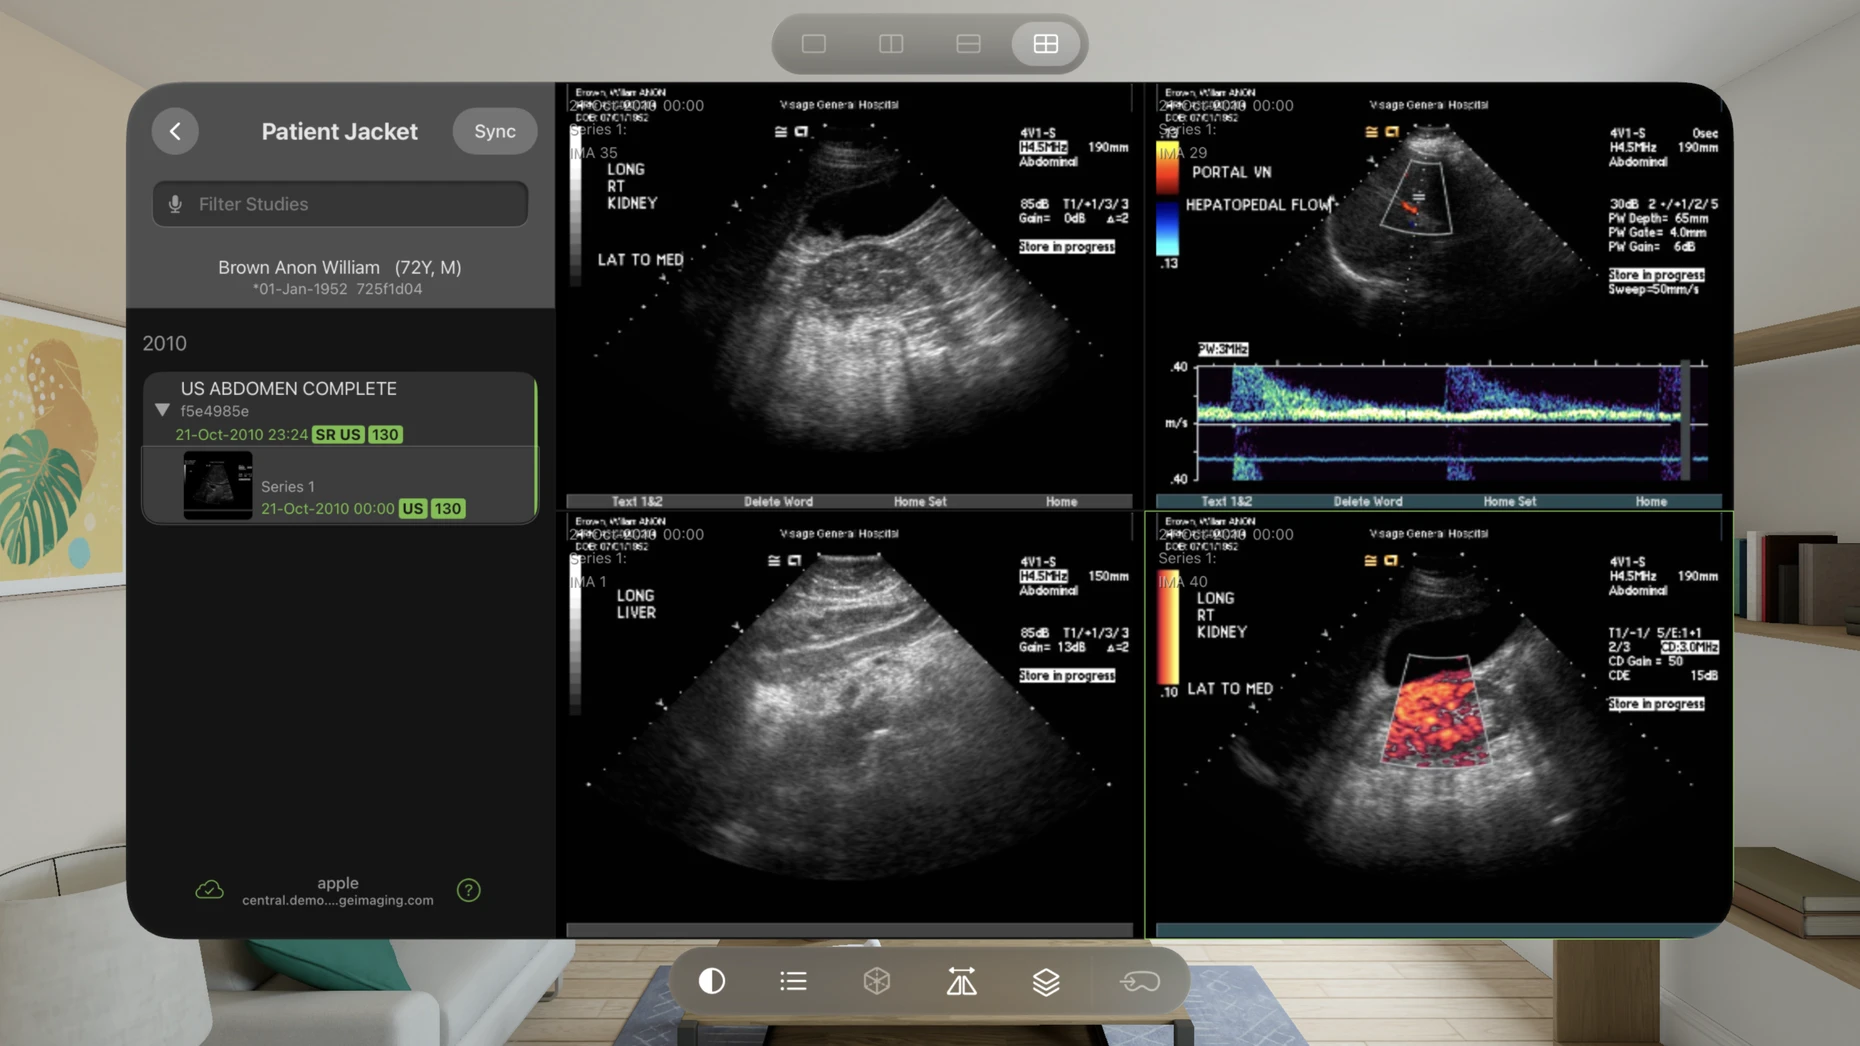
Task: Click the 3D cube tool icon
Action: [x=877, y=981]
